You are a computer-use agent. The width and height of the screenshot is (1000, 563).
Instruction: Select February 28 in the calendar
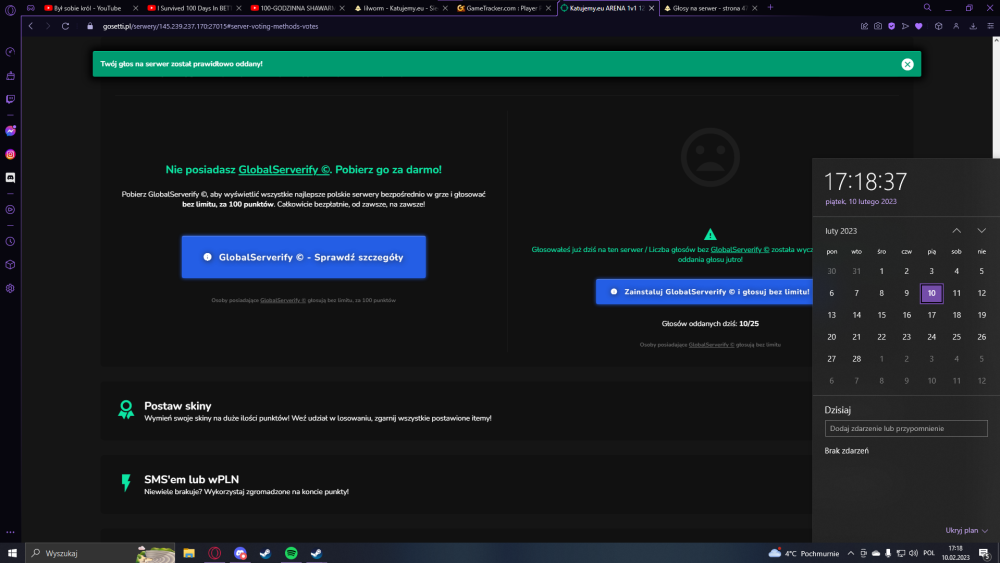(x=857, y=359)
